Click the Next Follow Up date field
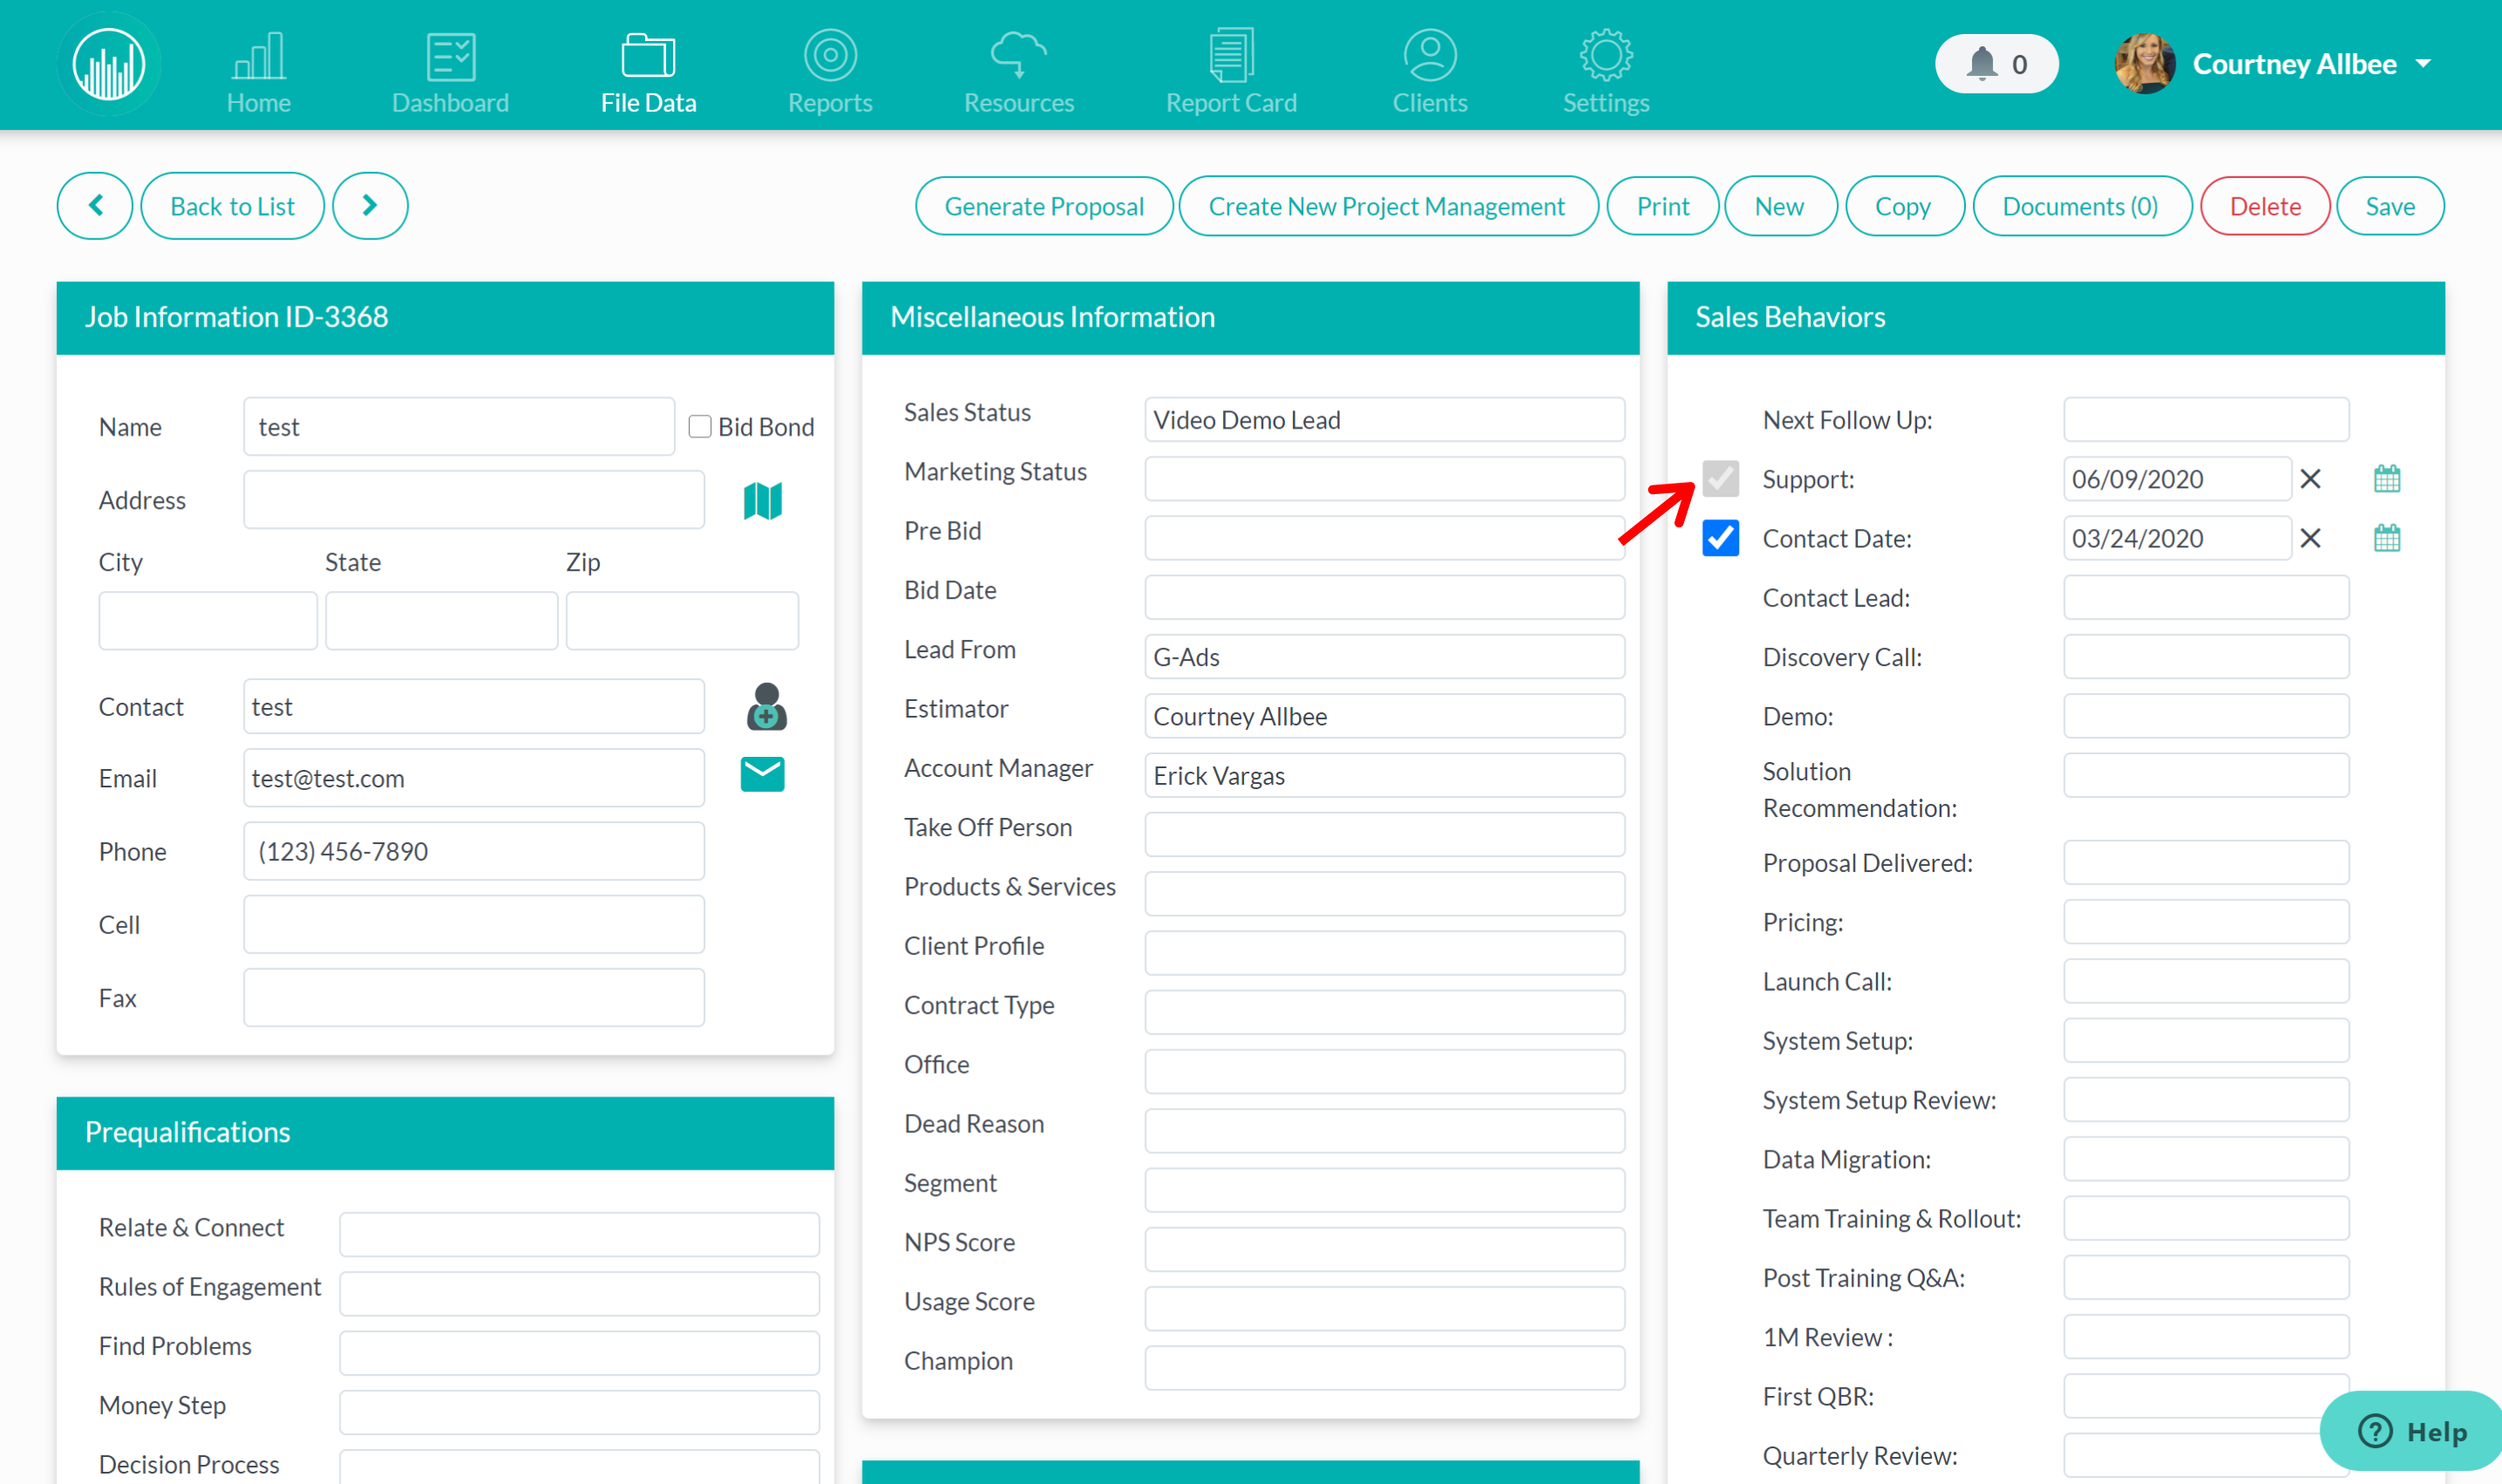Image resolution: width=2502 pixels, height=1484 pixels. pyautogui.click(x=2206, y=420)
